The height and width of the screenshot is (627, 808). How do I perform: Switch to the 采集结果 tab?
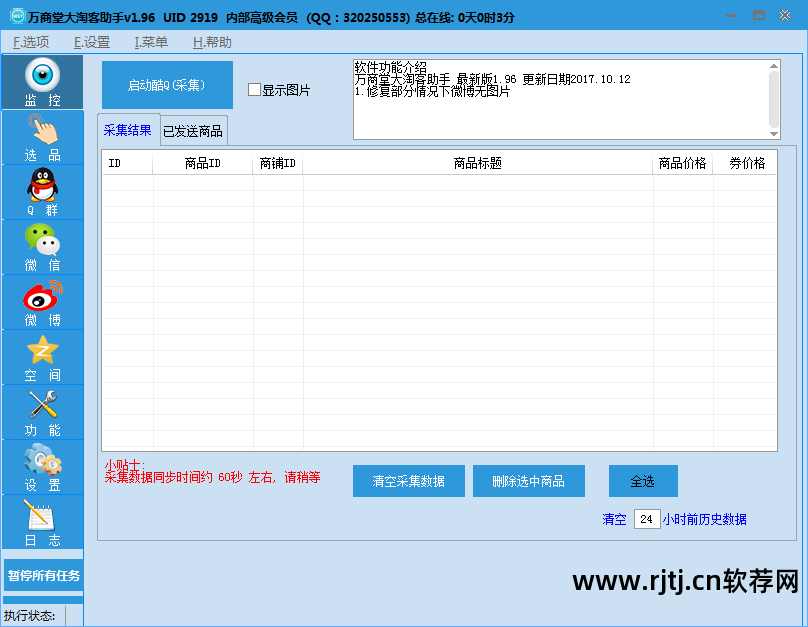pyautogui.click(x=128, y=130)
